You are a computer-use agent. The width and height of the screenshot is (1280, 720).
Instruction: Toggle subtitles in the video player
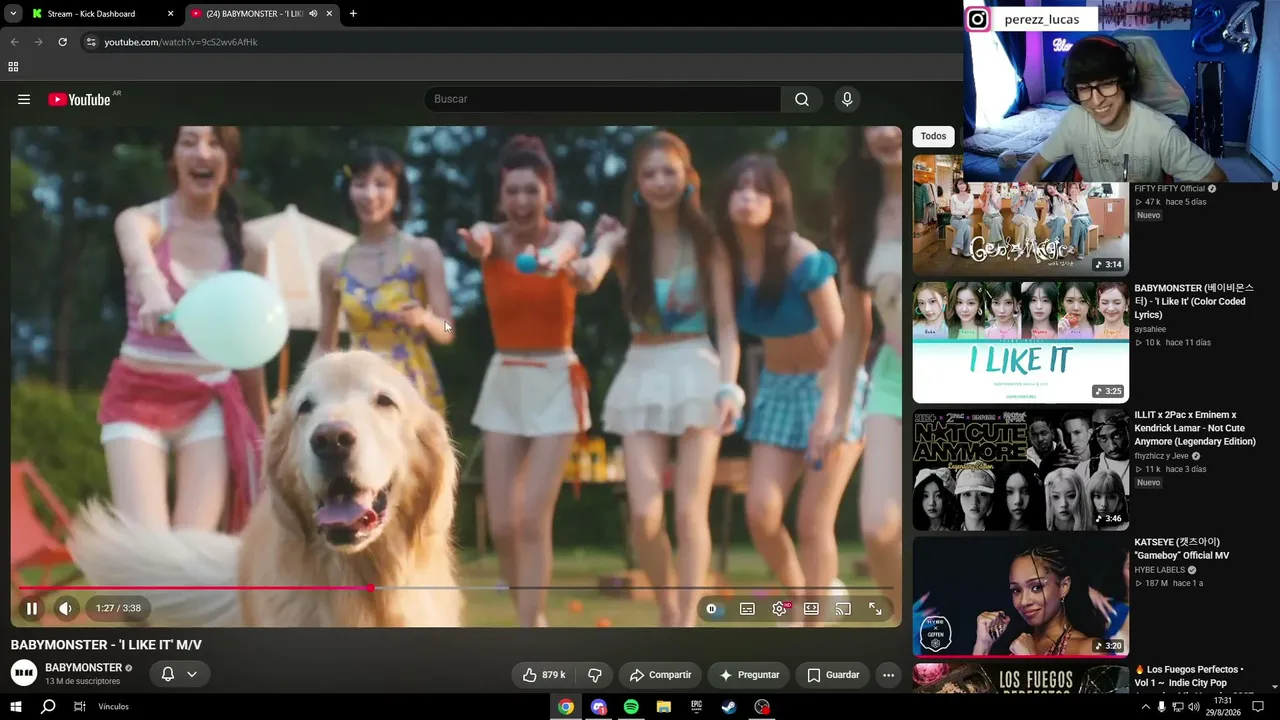747,608
